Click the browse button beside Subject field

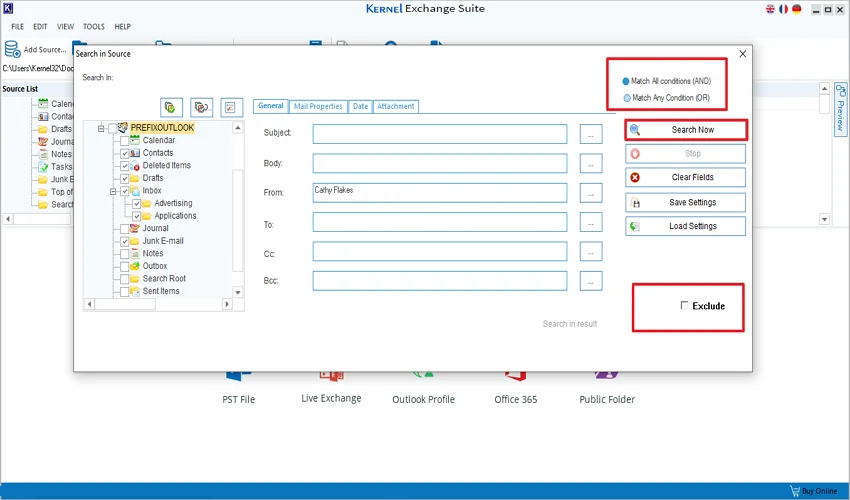pyautogui.click(x=591, y=134)
